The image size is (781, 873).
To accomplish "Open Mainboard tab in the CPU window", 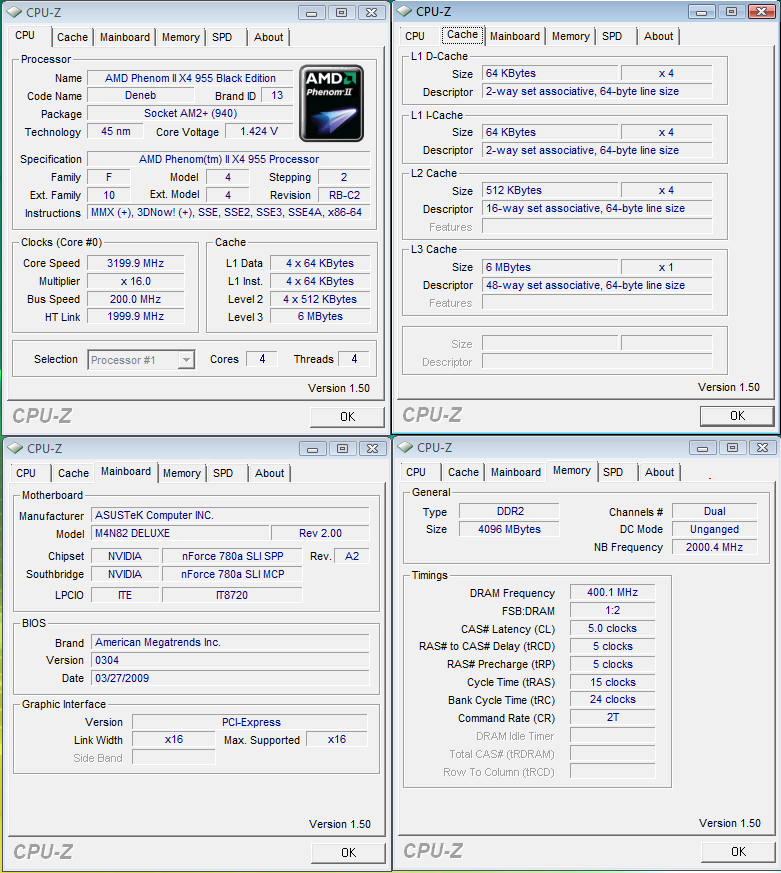I will (125, 37).
